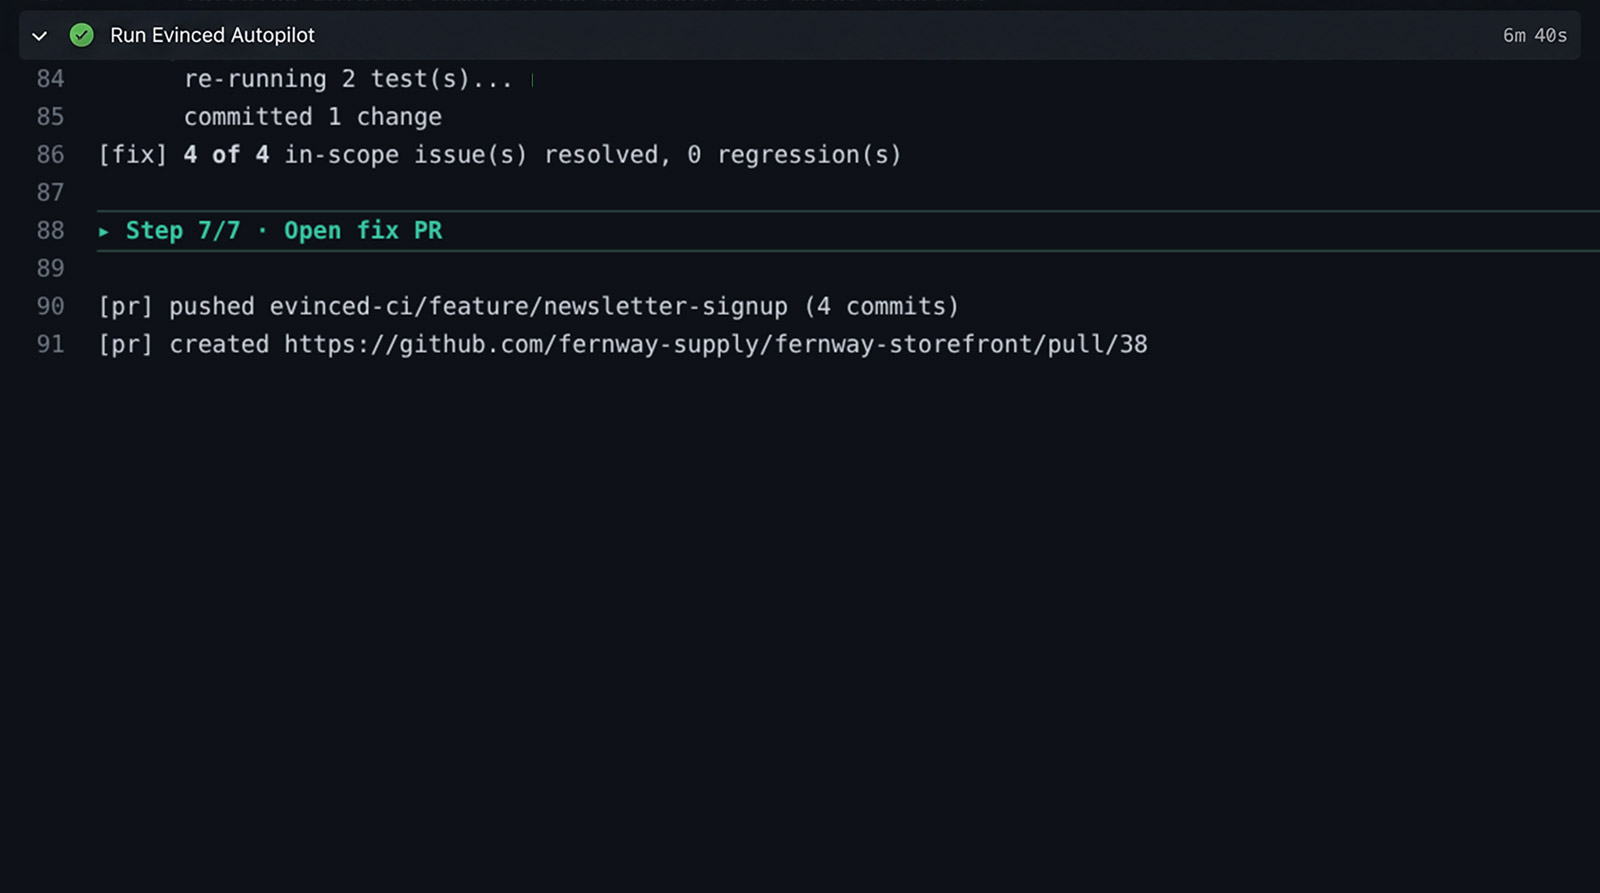Click the committed 1 change log text
The image size is (1600, 893).
coord(313,117)
